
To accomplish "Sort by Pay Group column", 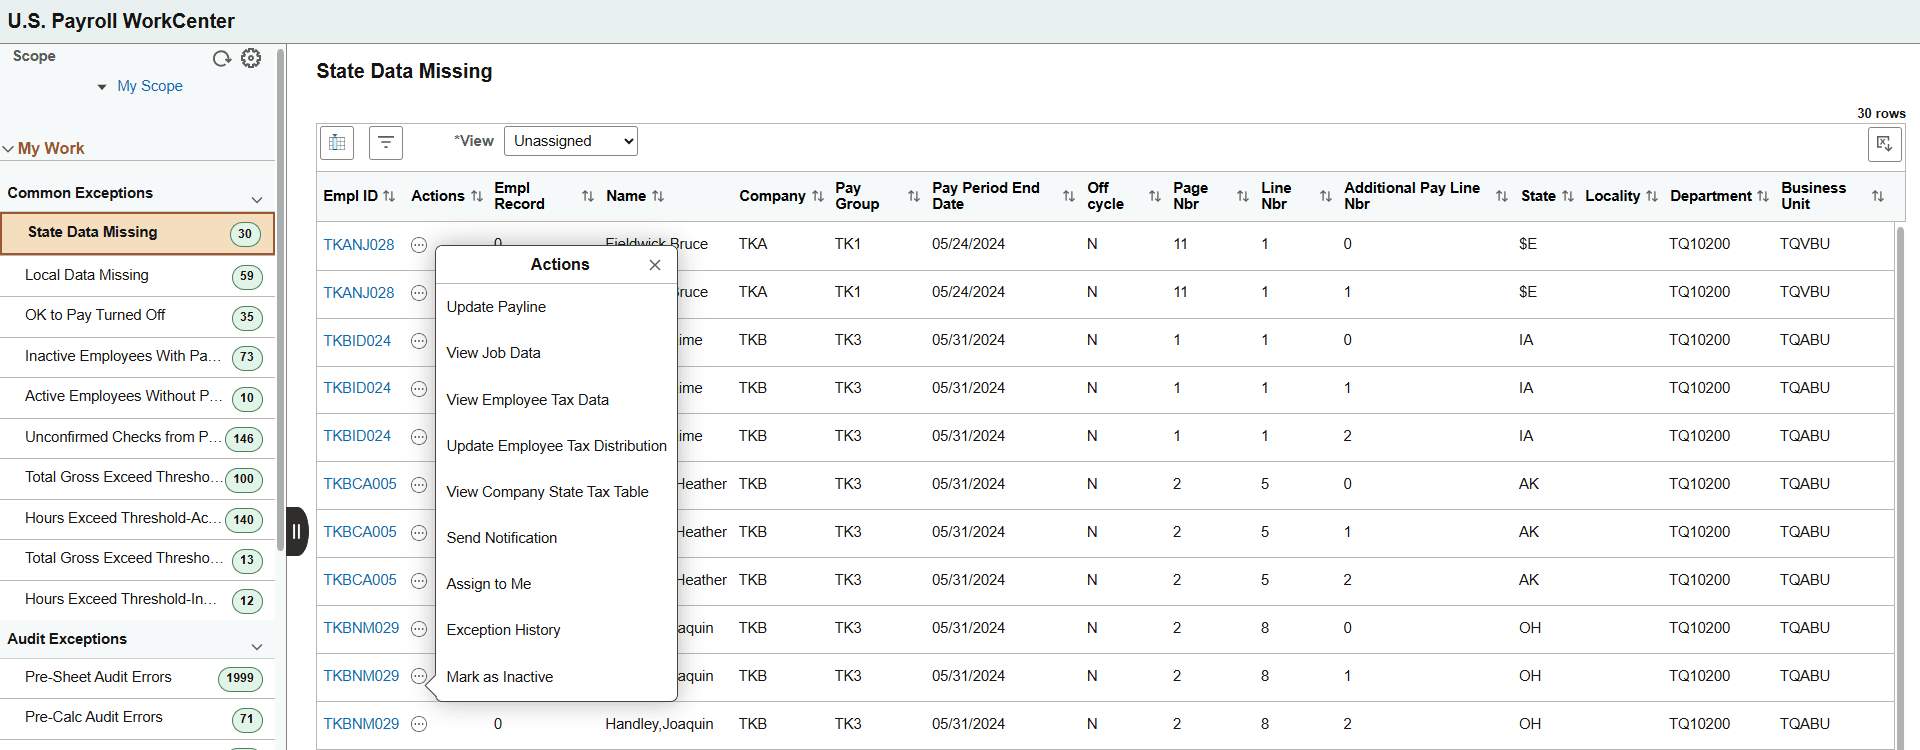I will [x=914, y=196].
